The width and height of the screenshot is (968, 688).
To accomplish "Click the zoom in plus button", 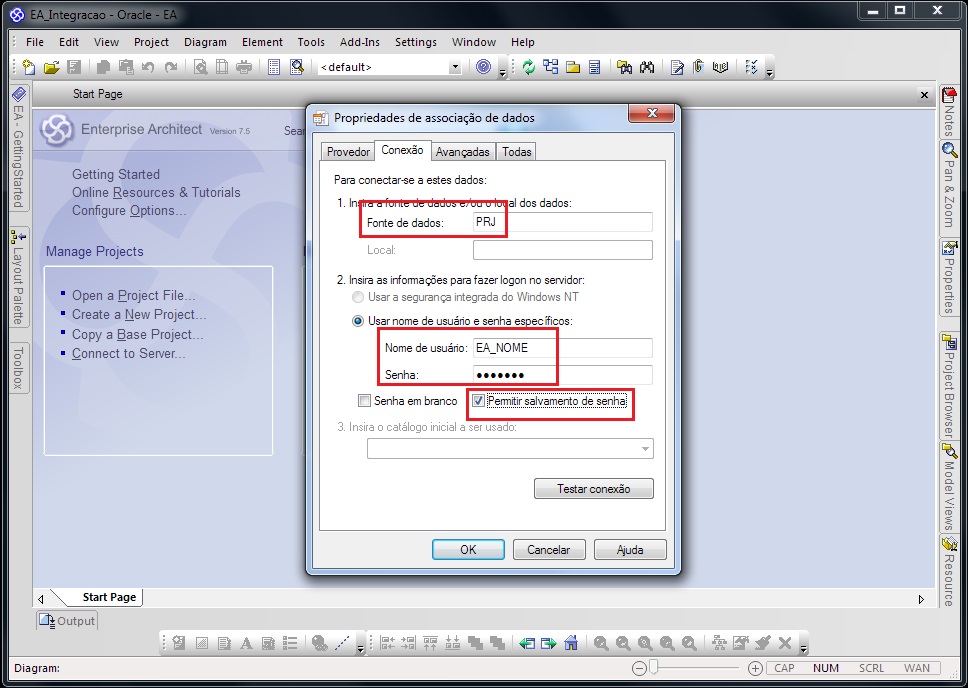I will (x=754, y=668).
